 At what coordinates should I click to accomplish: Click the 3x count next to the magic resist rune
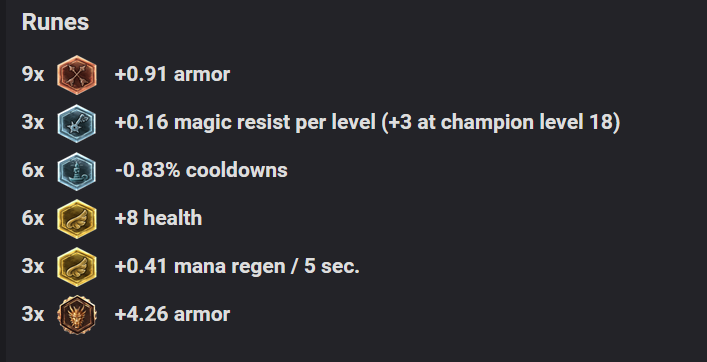click(x=33, y=123)
